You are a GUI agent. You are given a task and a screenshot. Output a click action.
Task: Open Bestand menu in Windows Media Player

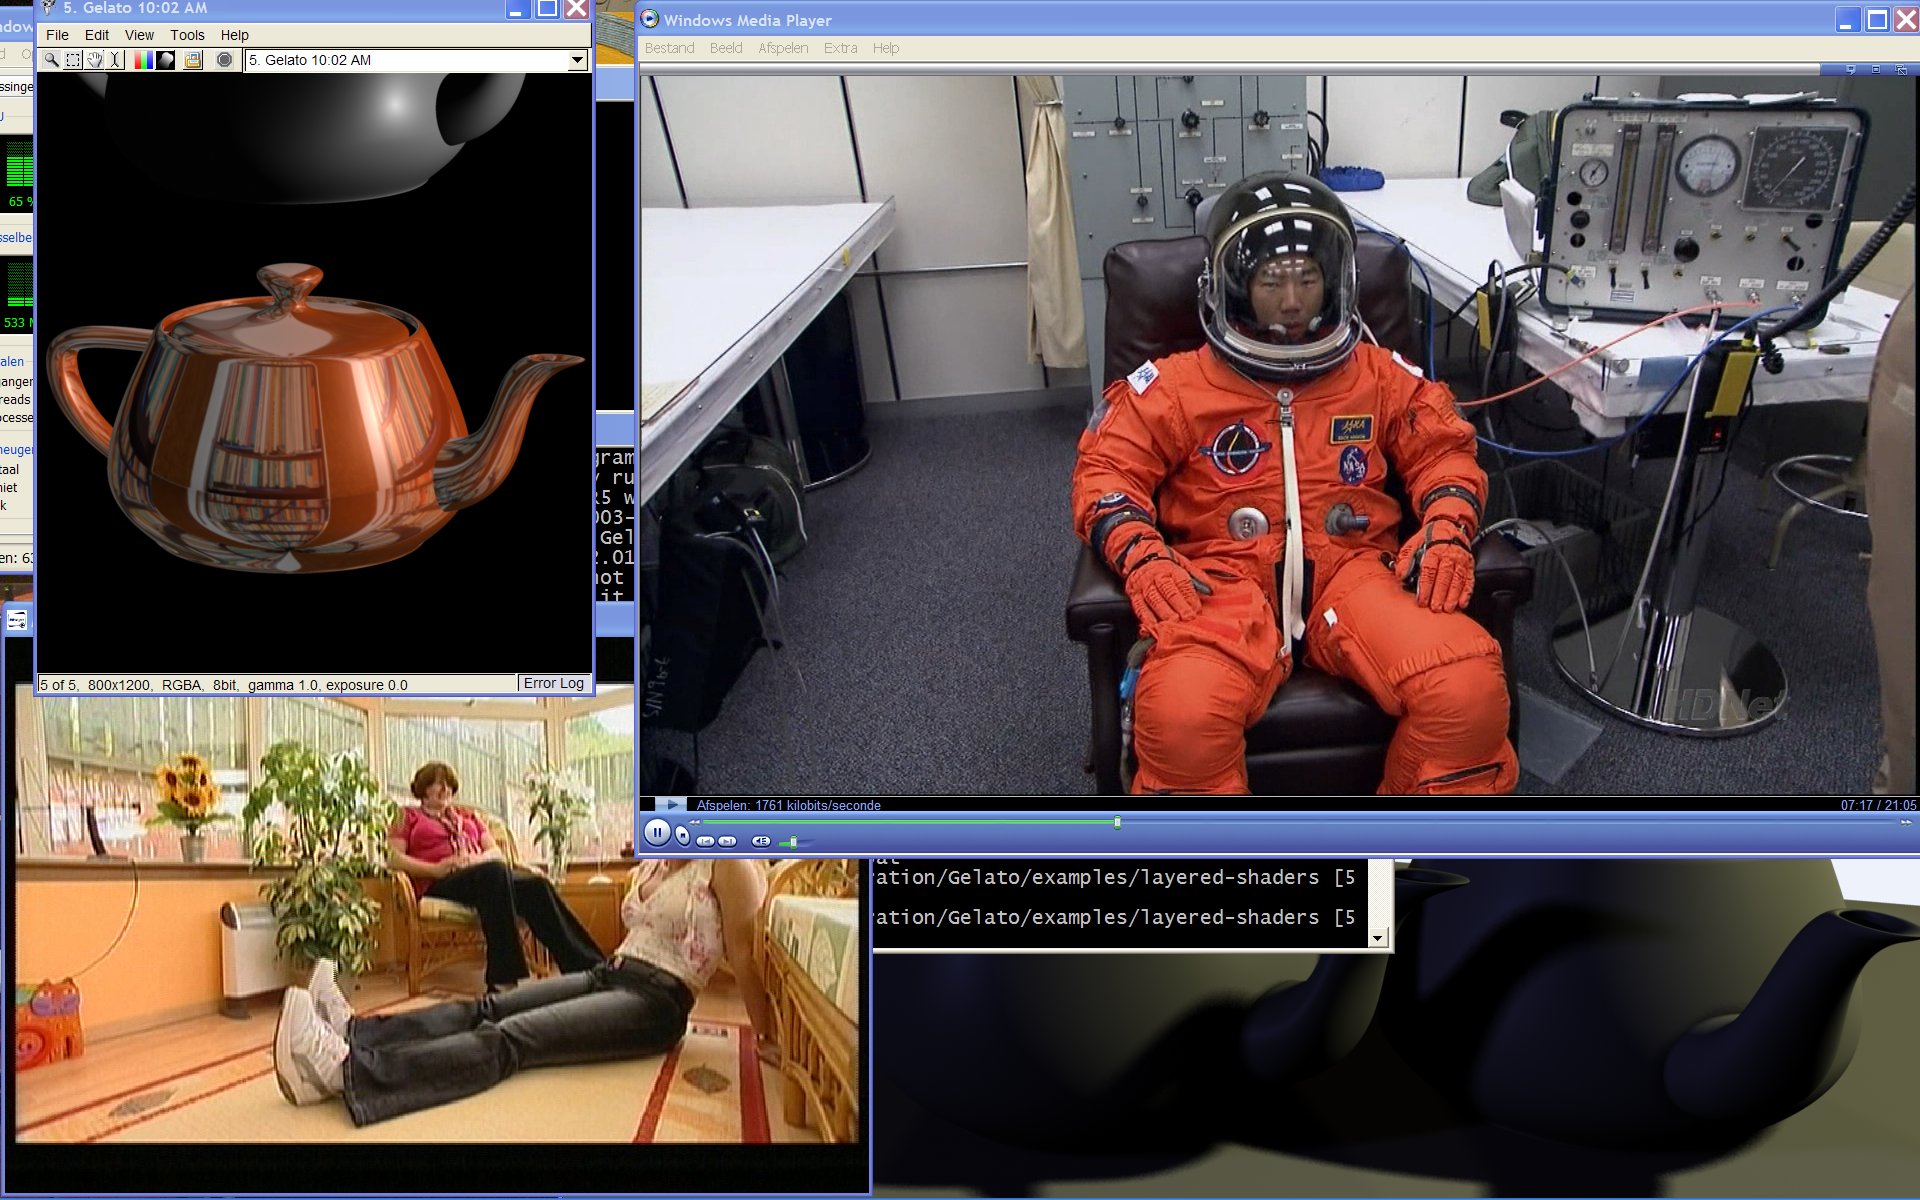pos(669,48)
